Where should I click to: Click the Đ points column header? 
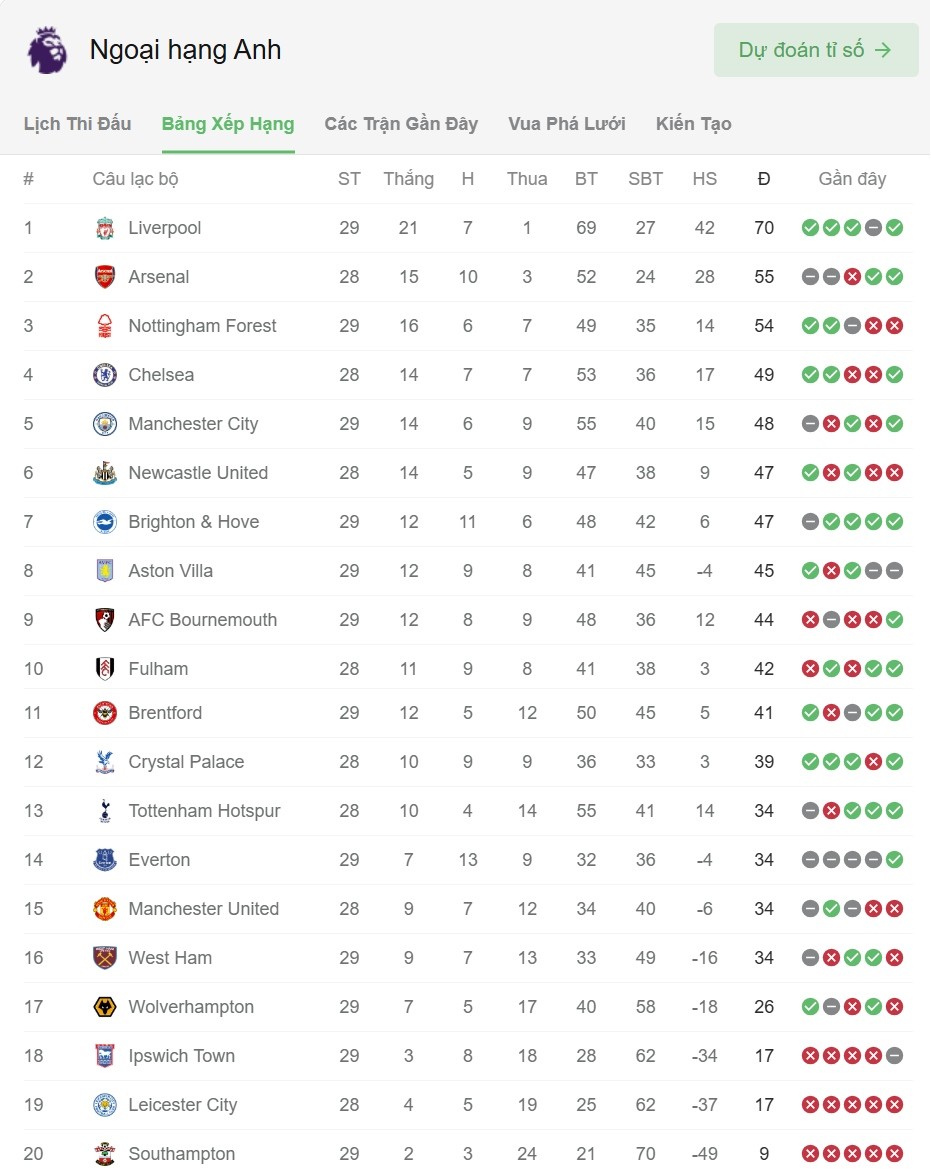764,179
